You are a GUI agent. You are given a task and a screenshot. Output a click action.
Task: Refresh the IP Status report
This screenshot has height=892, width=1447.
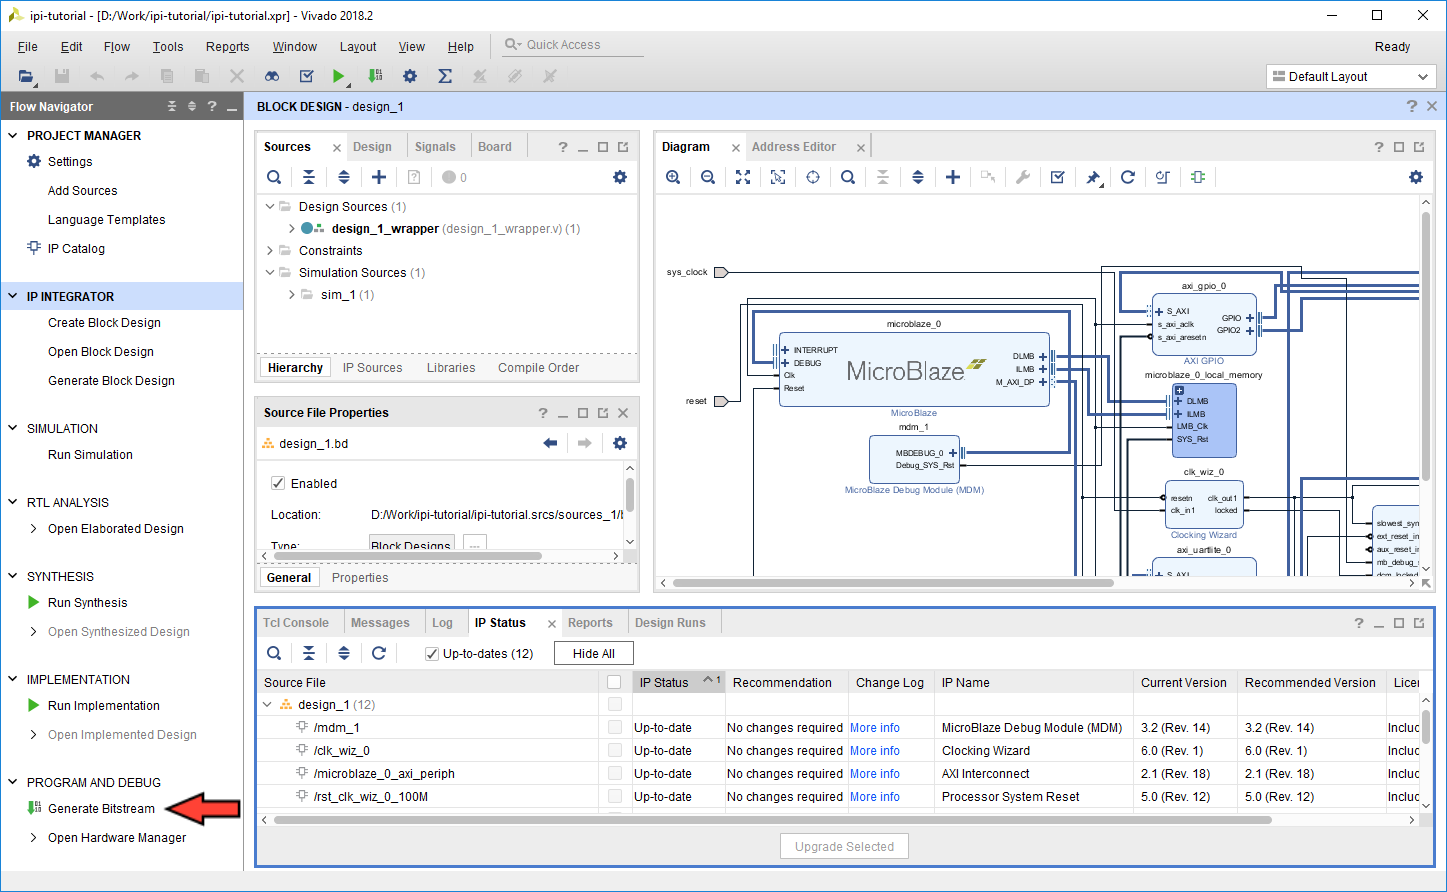pos(379,653)
